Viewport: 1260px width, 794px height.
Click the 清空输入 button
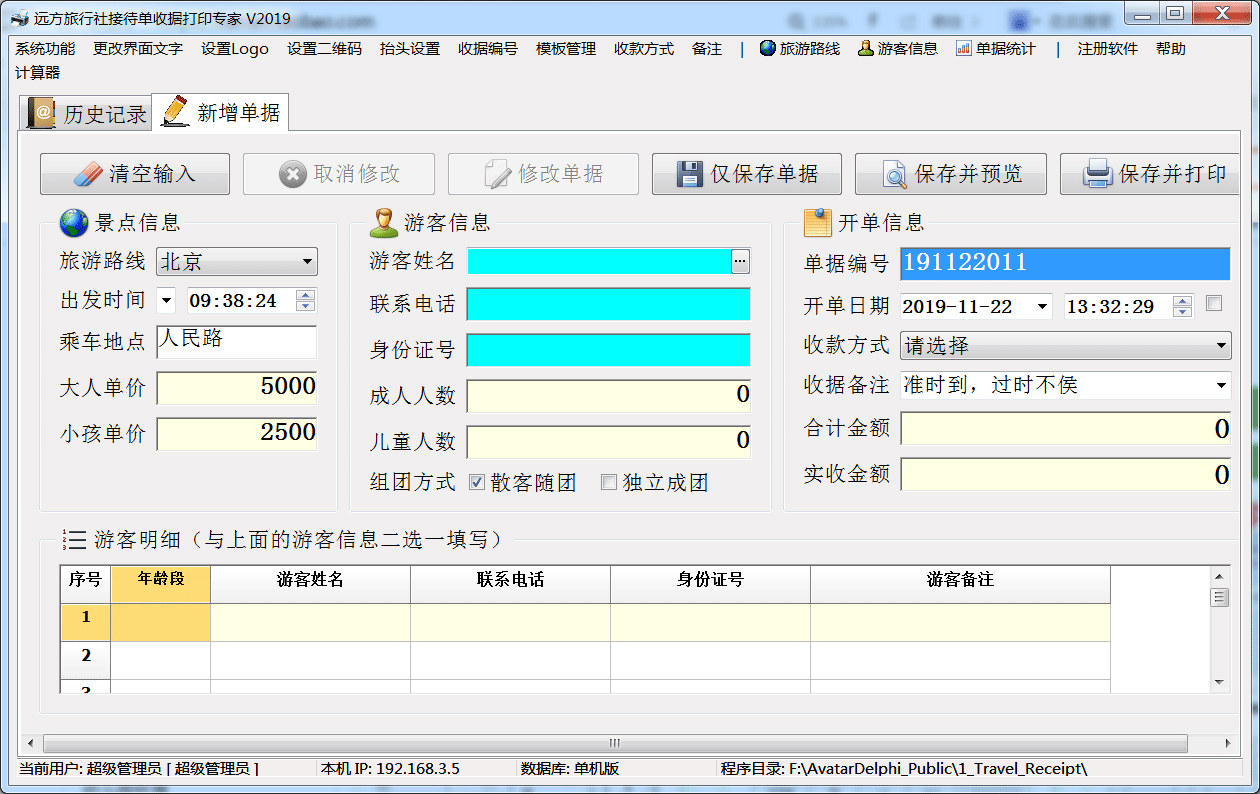coord(135,174)
